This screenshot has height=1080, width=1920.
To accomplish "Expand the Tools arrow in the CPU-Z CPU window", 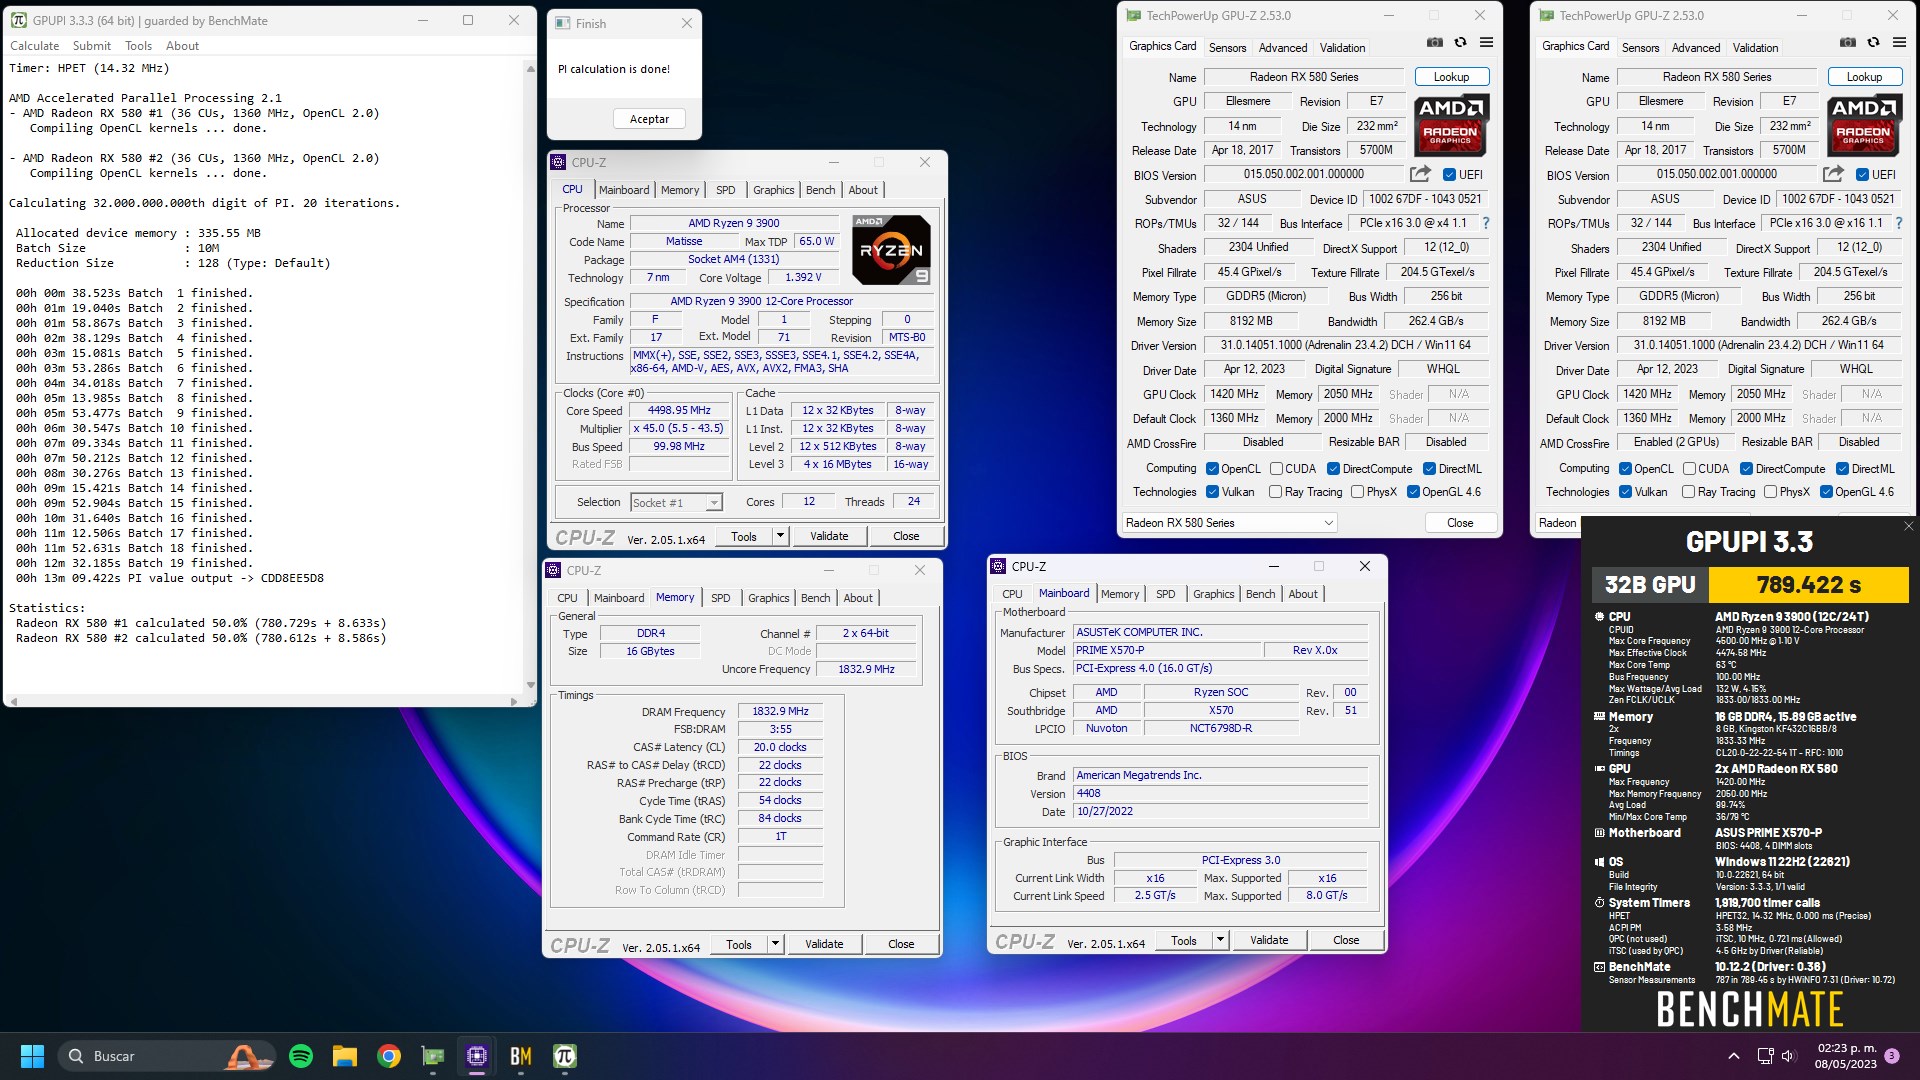I will pyautogui.click(x=780, y=537).
